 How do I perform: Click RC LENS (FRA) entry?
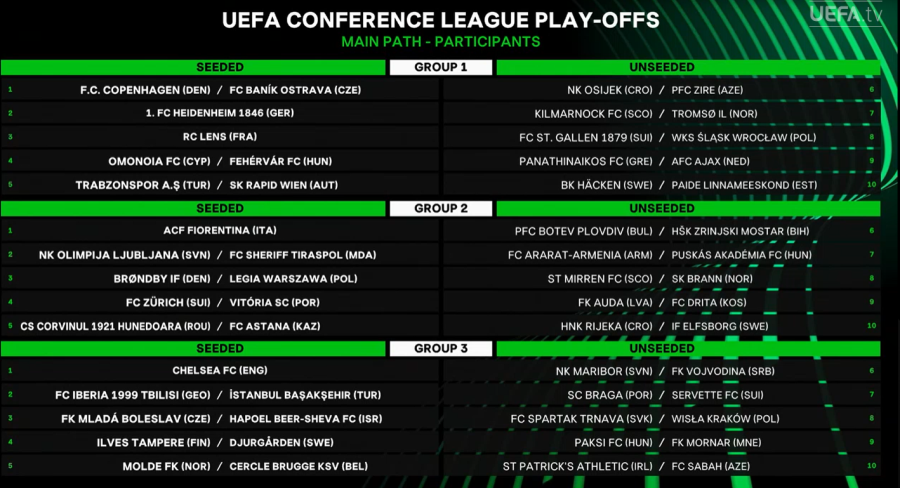(220, 137)
